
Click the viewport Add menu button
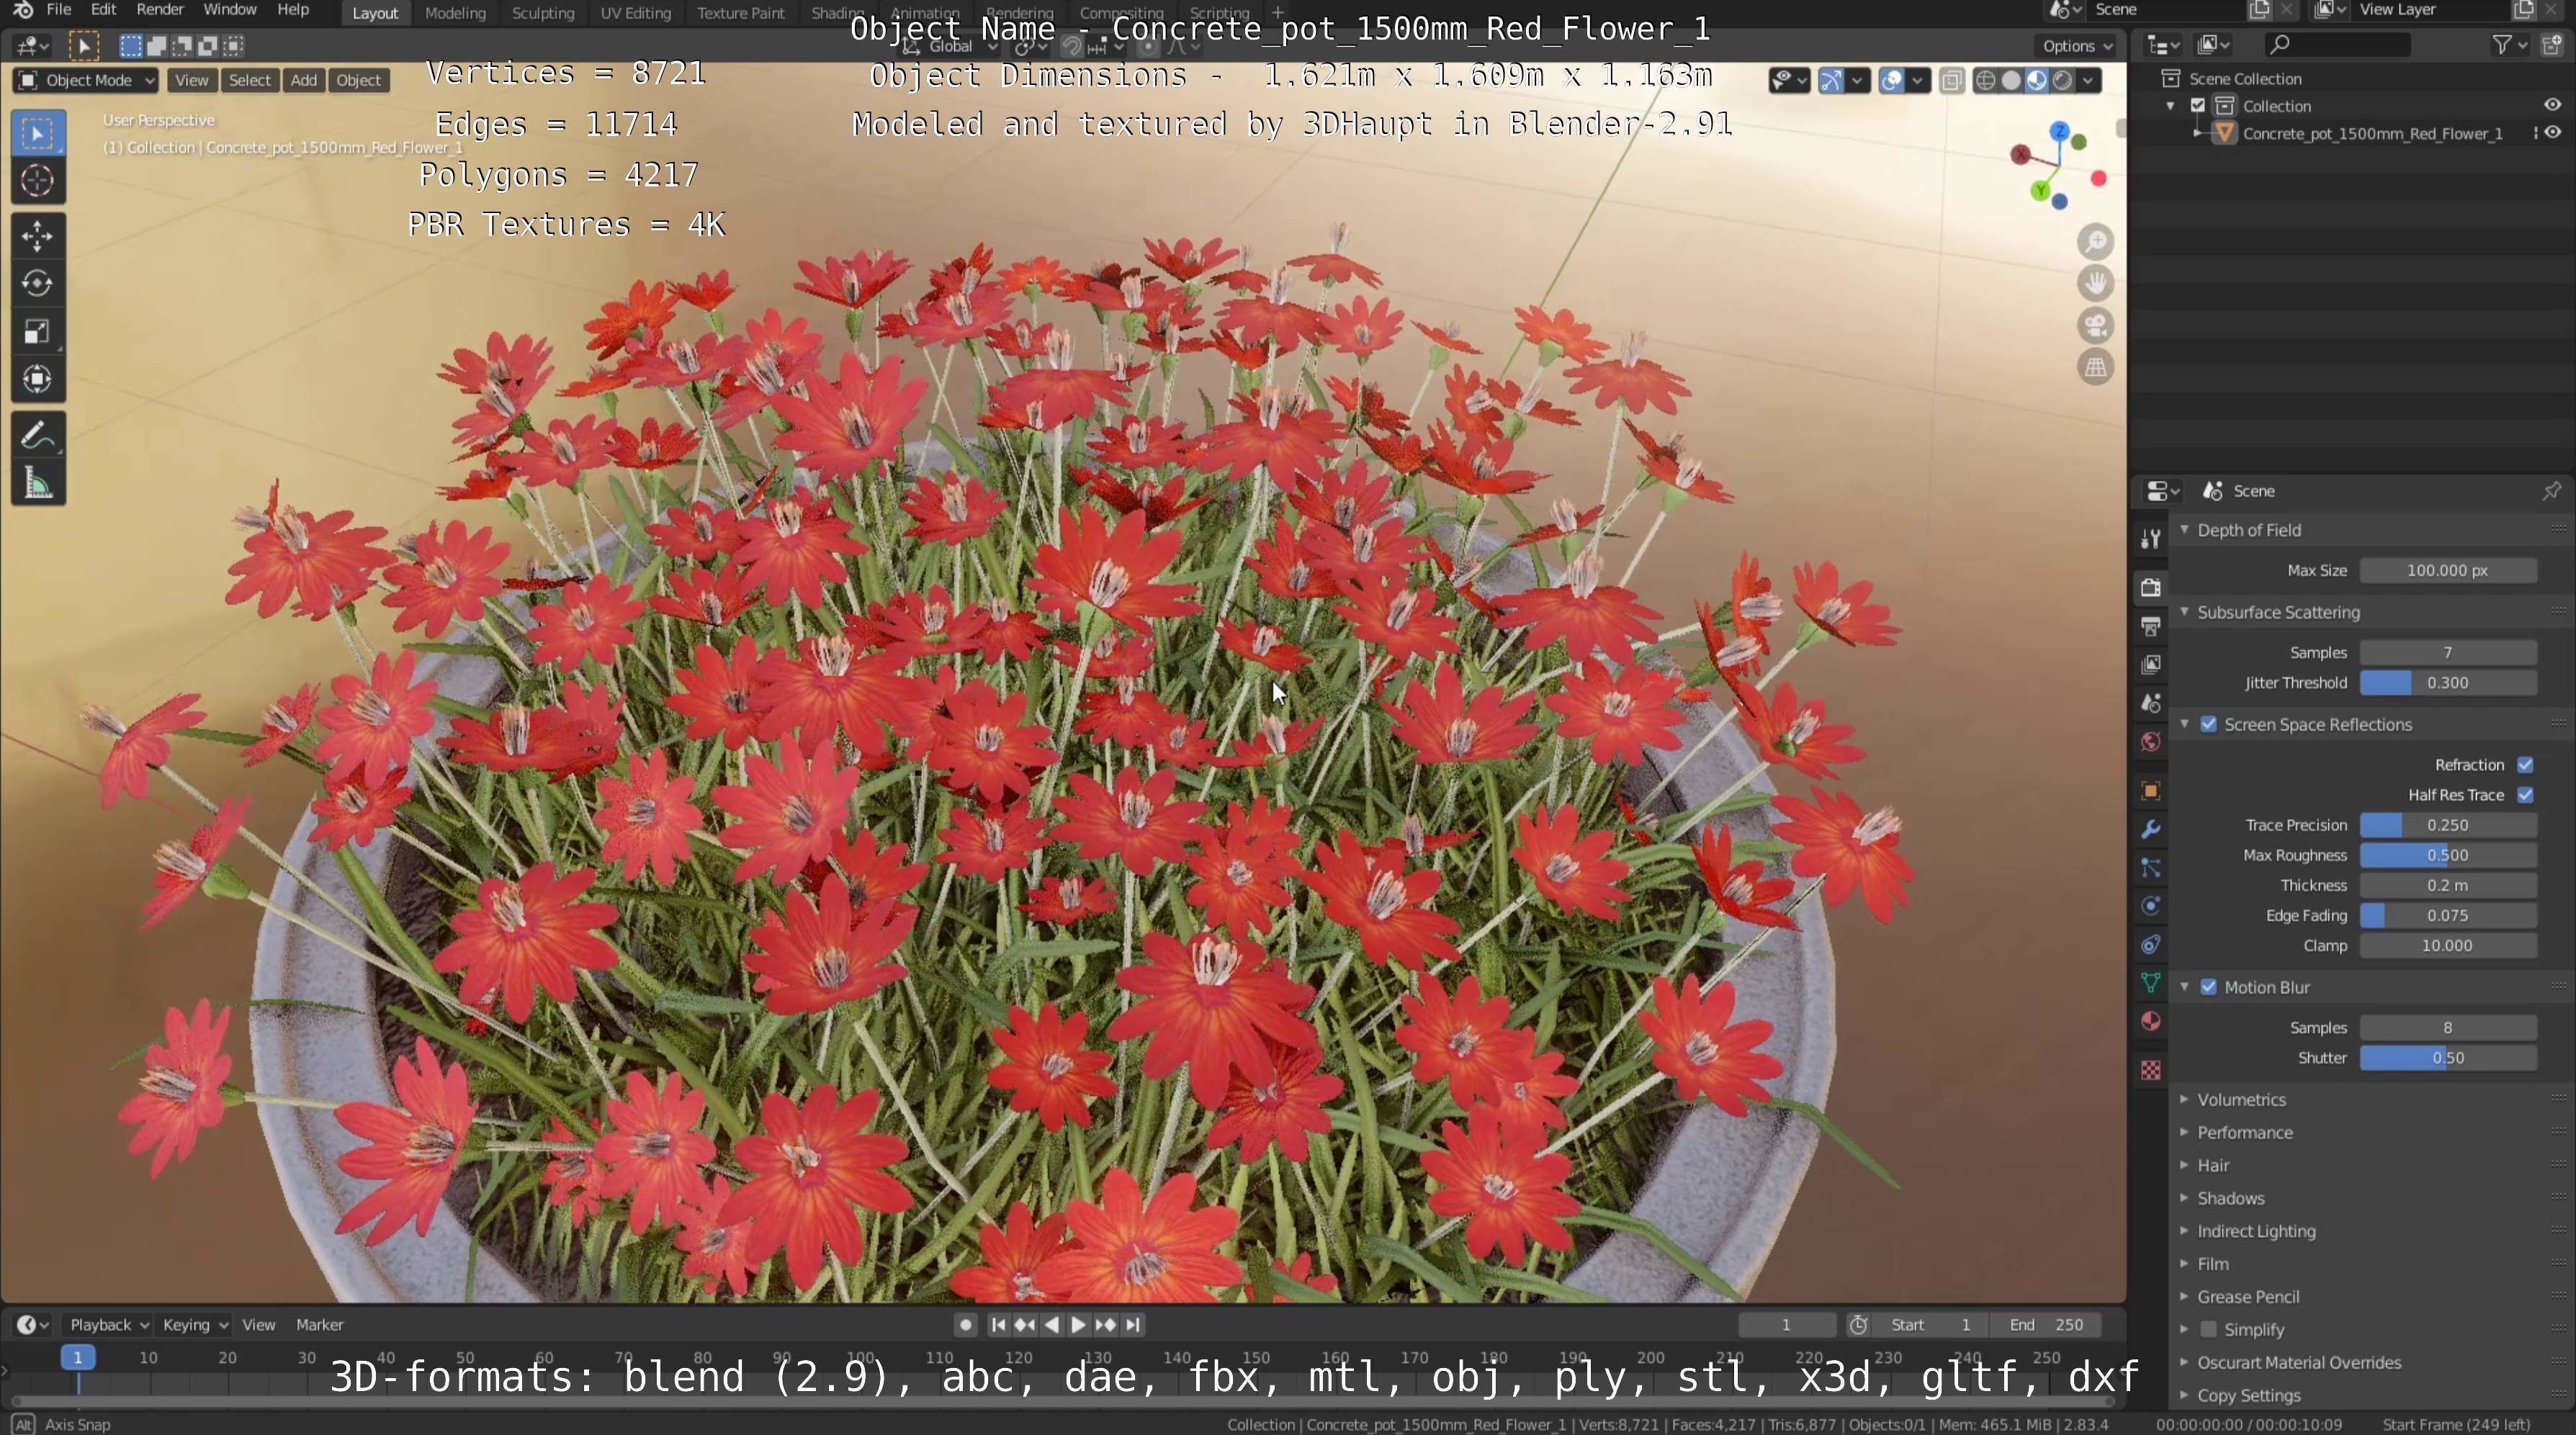303,80
